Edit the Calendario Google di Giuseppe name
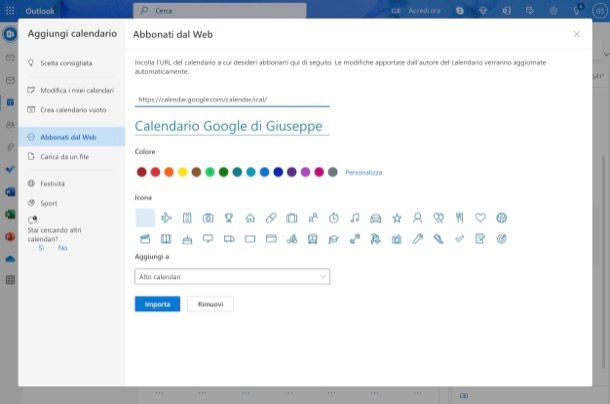The image size is (610, 404). point(232,126)
